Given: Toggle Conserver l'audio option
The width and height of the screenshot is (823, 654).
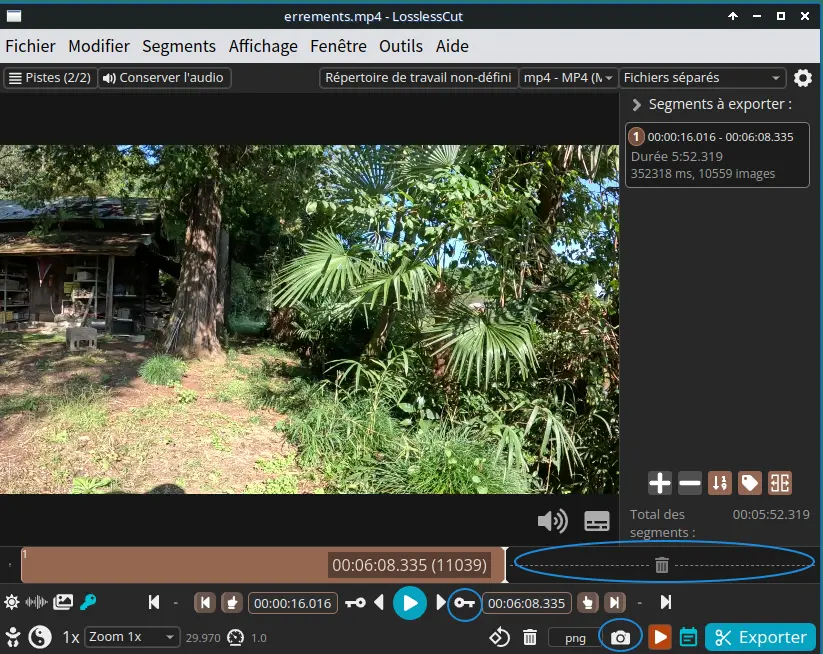Looking at the screenshot, I should pyautogui.click(x=165, y=78).
